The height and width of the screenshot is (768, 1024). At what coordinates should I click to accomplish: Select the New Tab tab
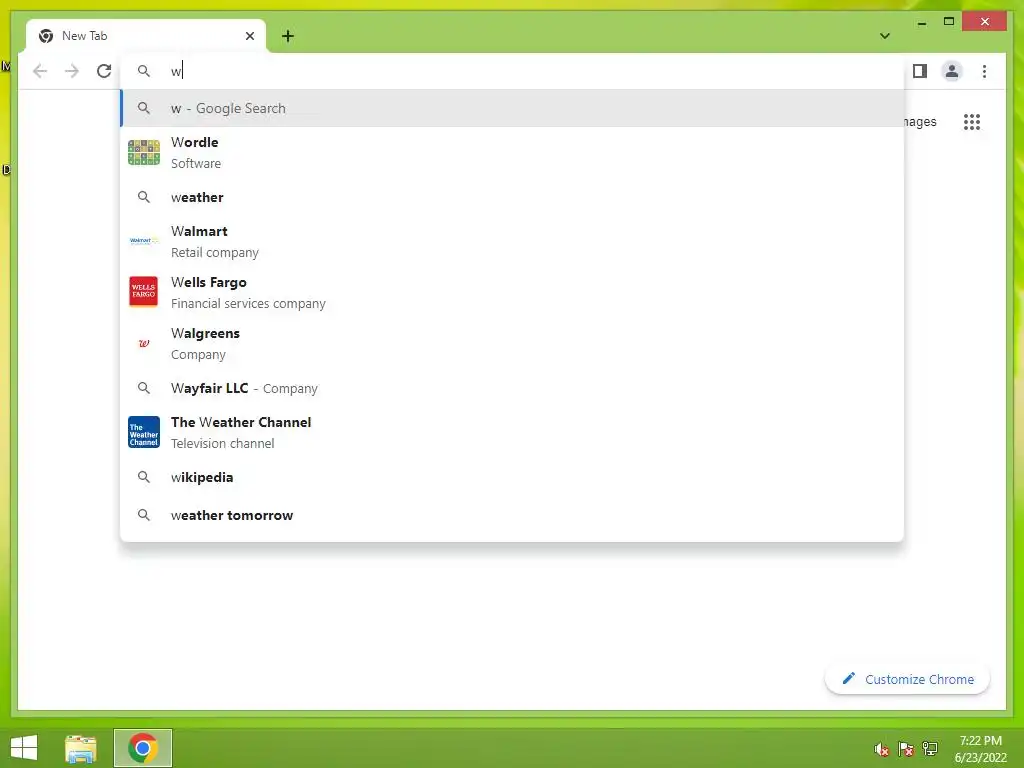[x=146, y=36]
